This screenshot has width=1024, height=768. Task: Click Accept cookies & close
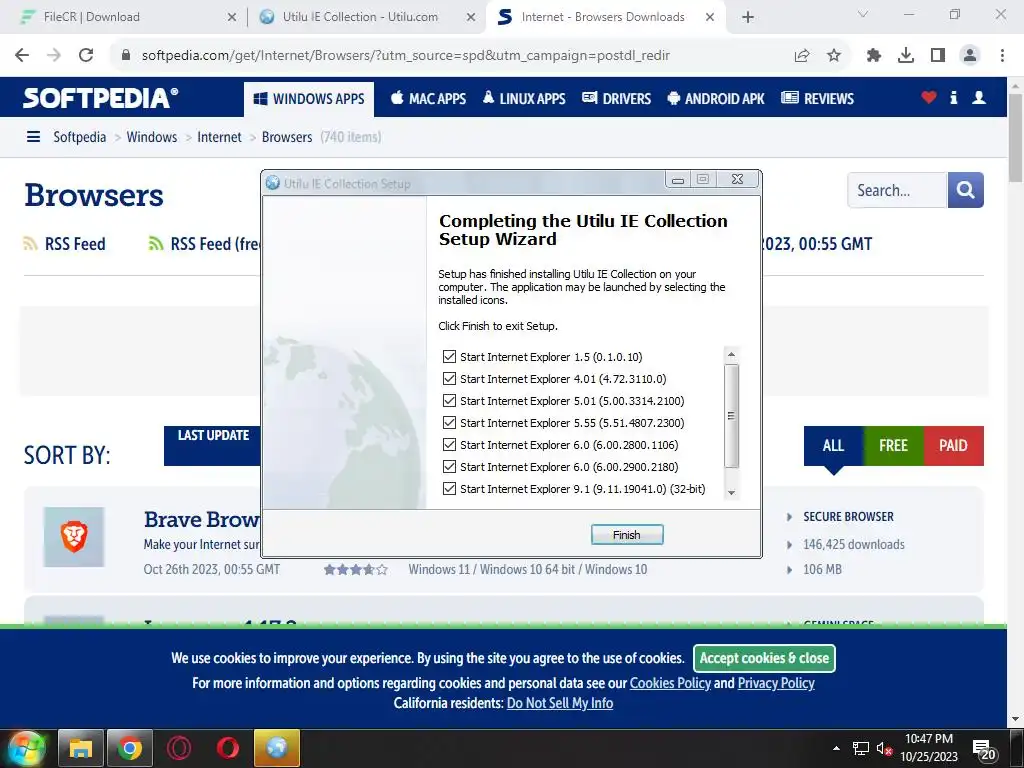764,658
